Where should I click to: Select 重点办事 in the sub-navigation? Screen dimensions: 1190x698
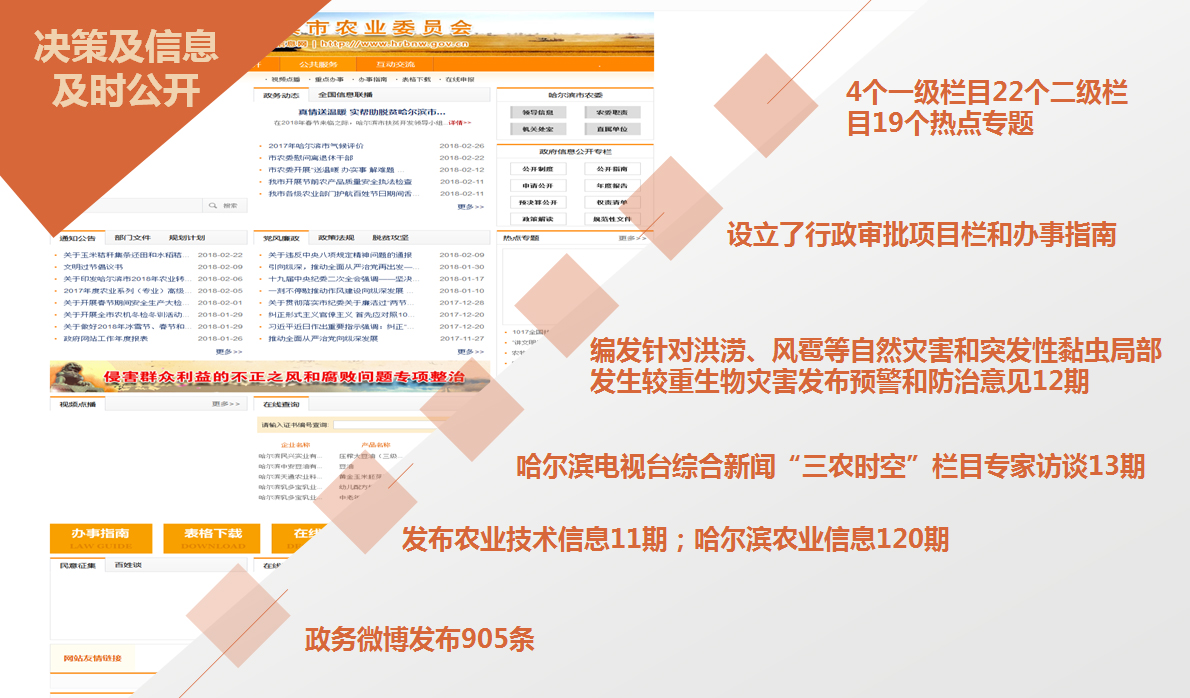(329, 80)
